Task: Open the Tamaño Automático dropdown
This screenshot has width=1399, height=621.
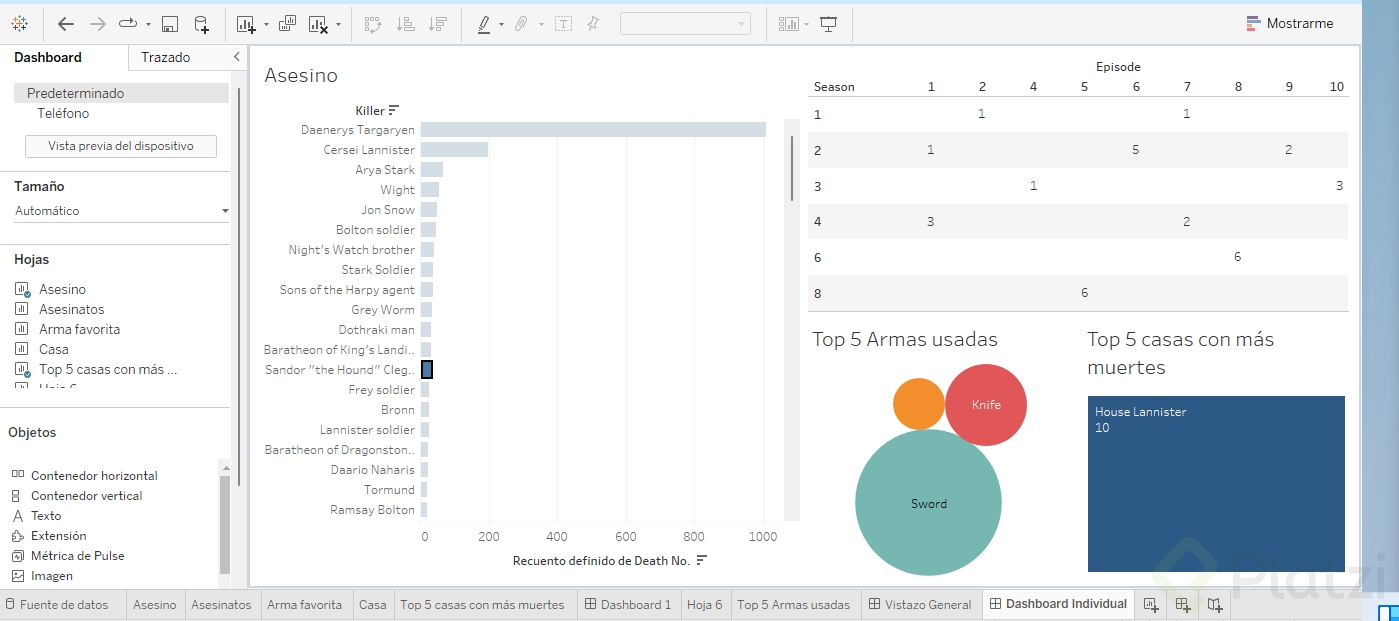Action: pos(122,211)
